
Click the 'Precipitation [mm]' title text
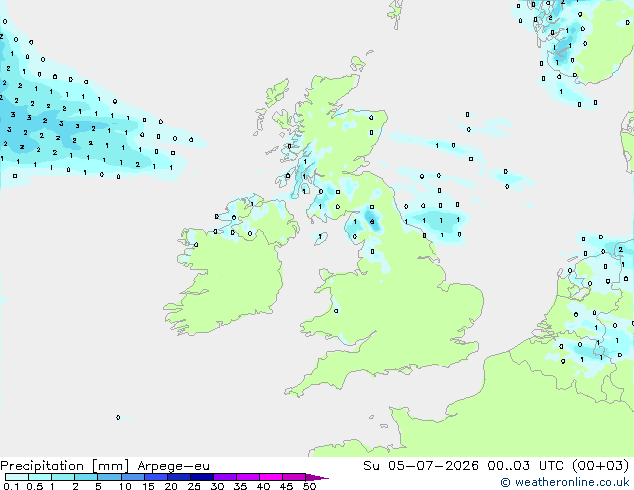[x=65, y=466]
